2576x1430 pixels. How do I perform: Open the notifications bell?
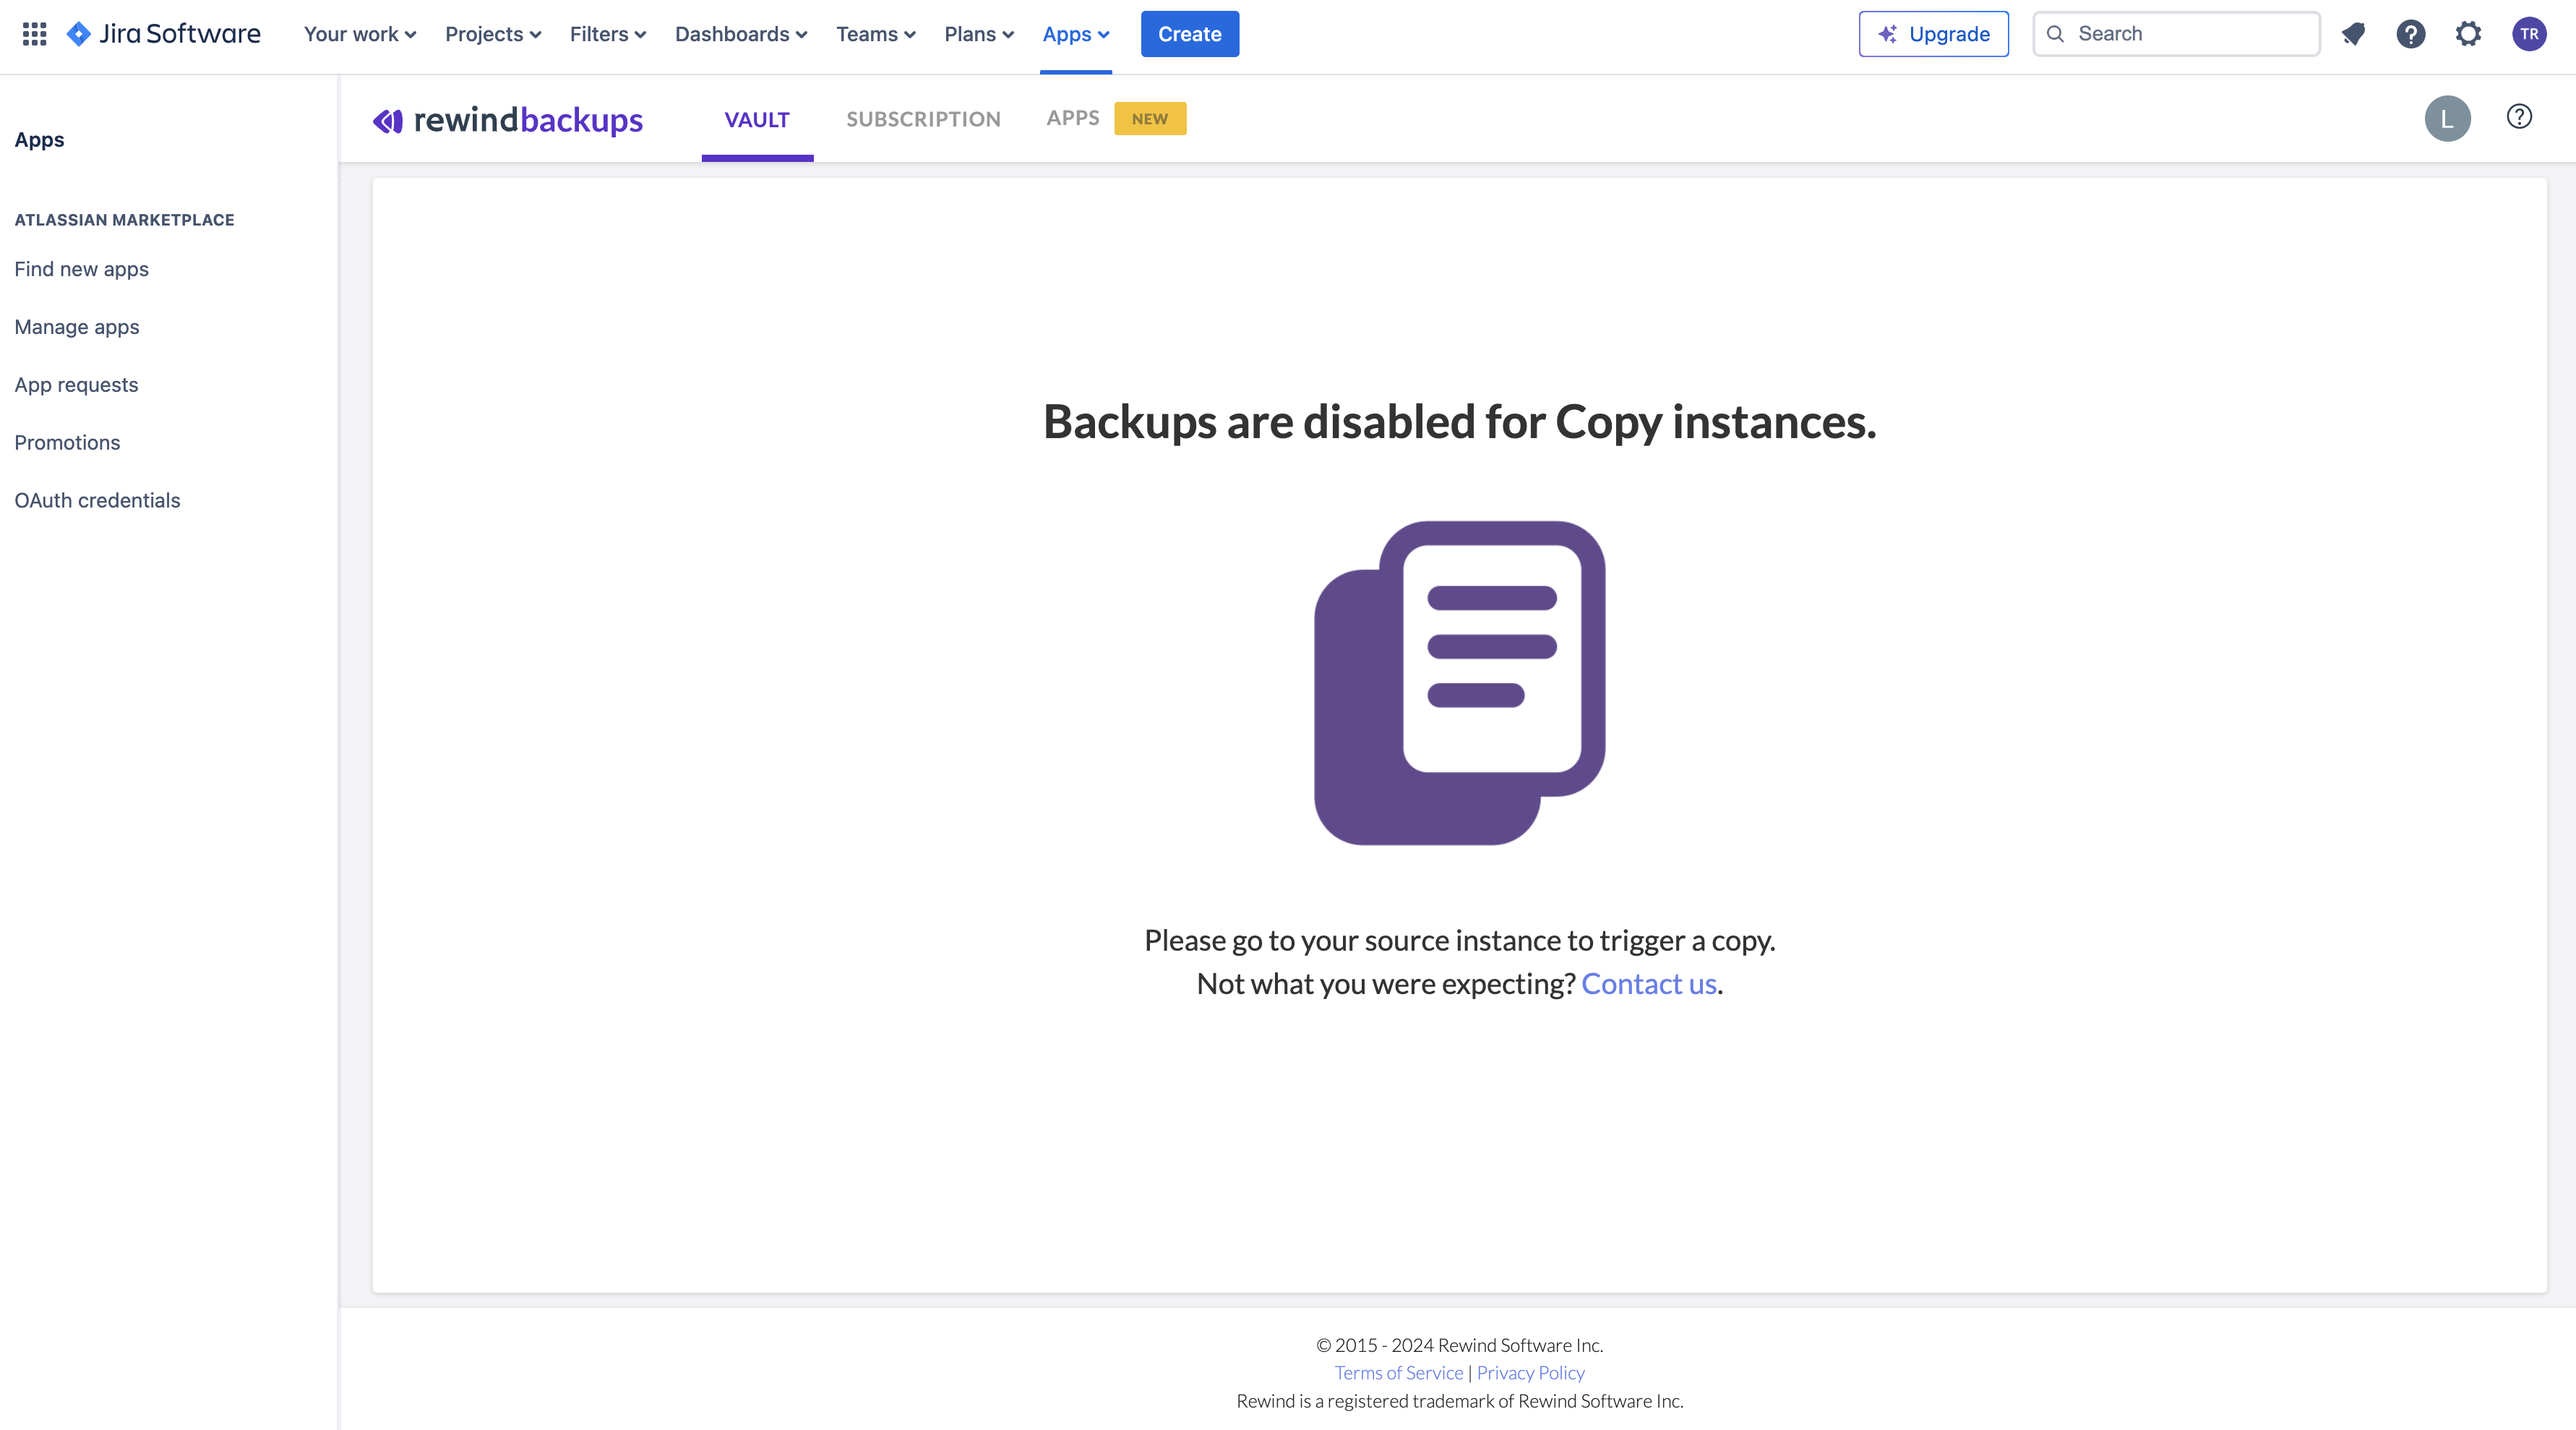point(2354,33)
